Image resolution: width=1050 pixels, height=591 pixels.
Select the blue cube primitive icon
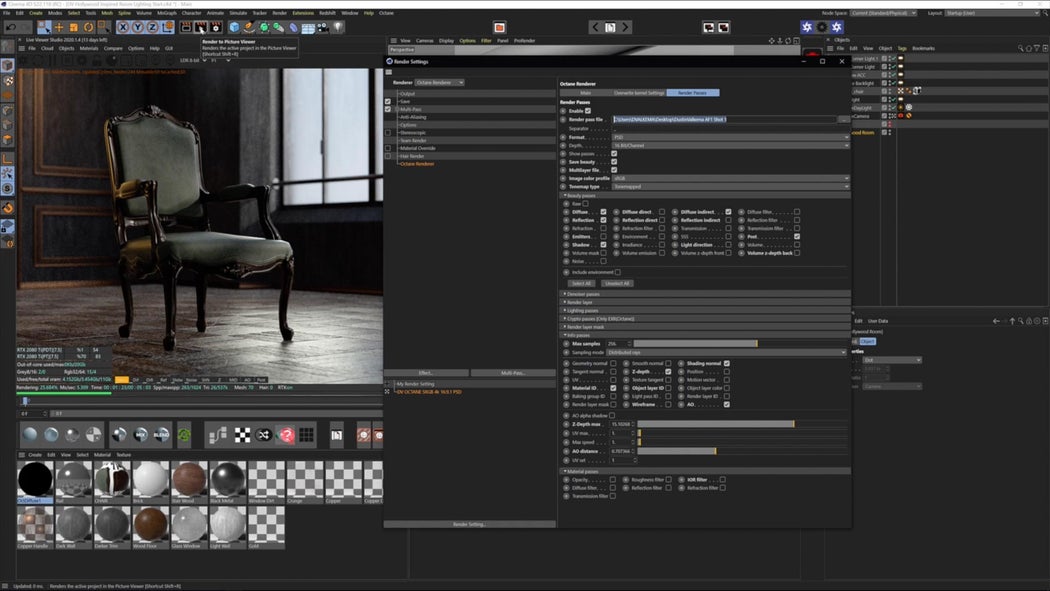click(234, 28)
